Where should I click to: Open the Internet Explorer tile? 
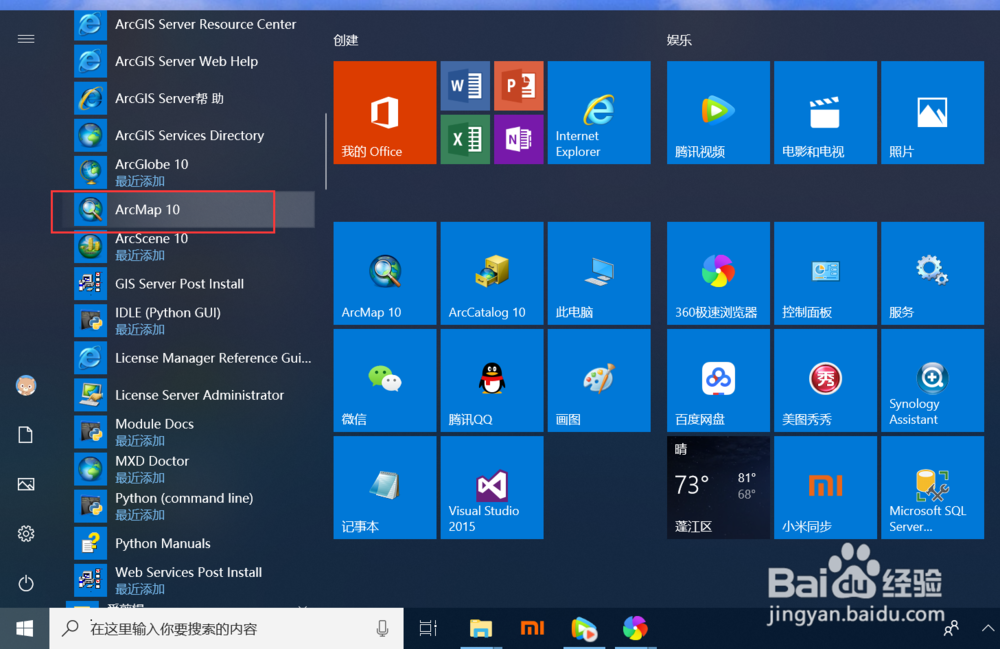point(599,113)
